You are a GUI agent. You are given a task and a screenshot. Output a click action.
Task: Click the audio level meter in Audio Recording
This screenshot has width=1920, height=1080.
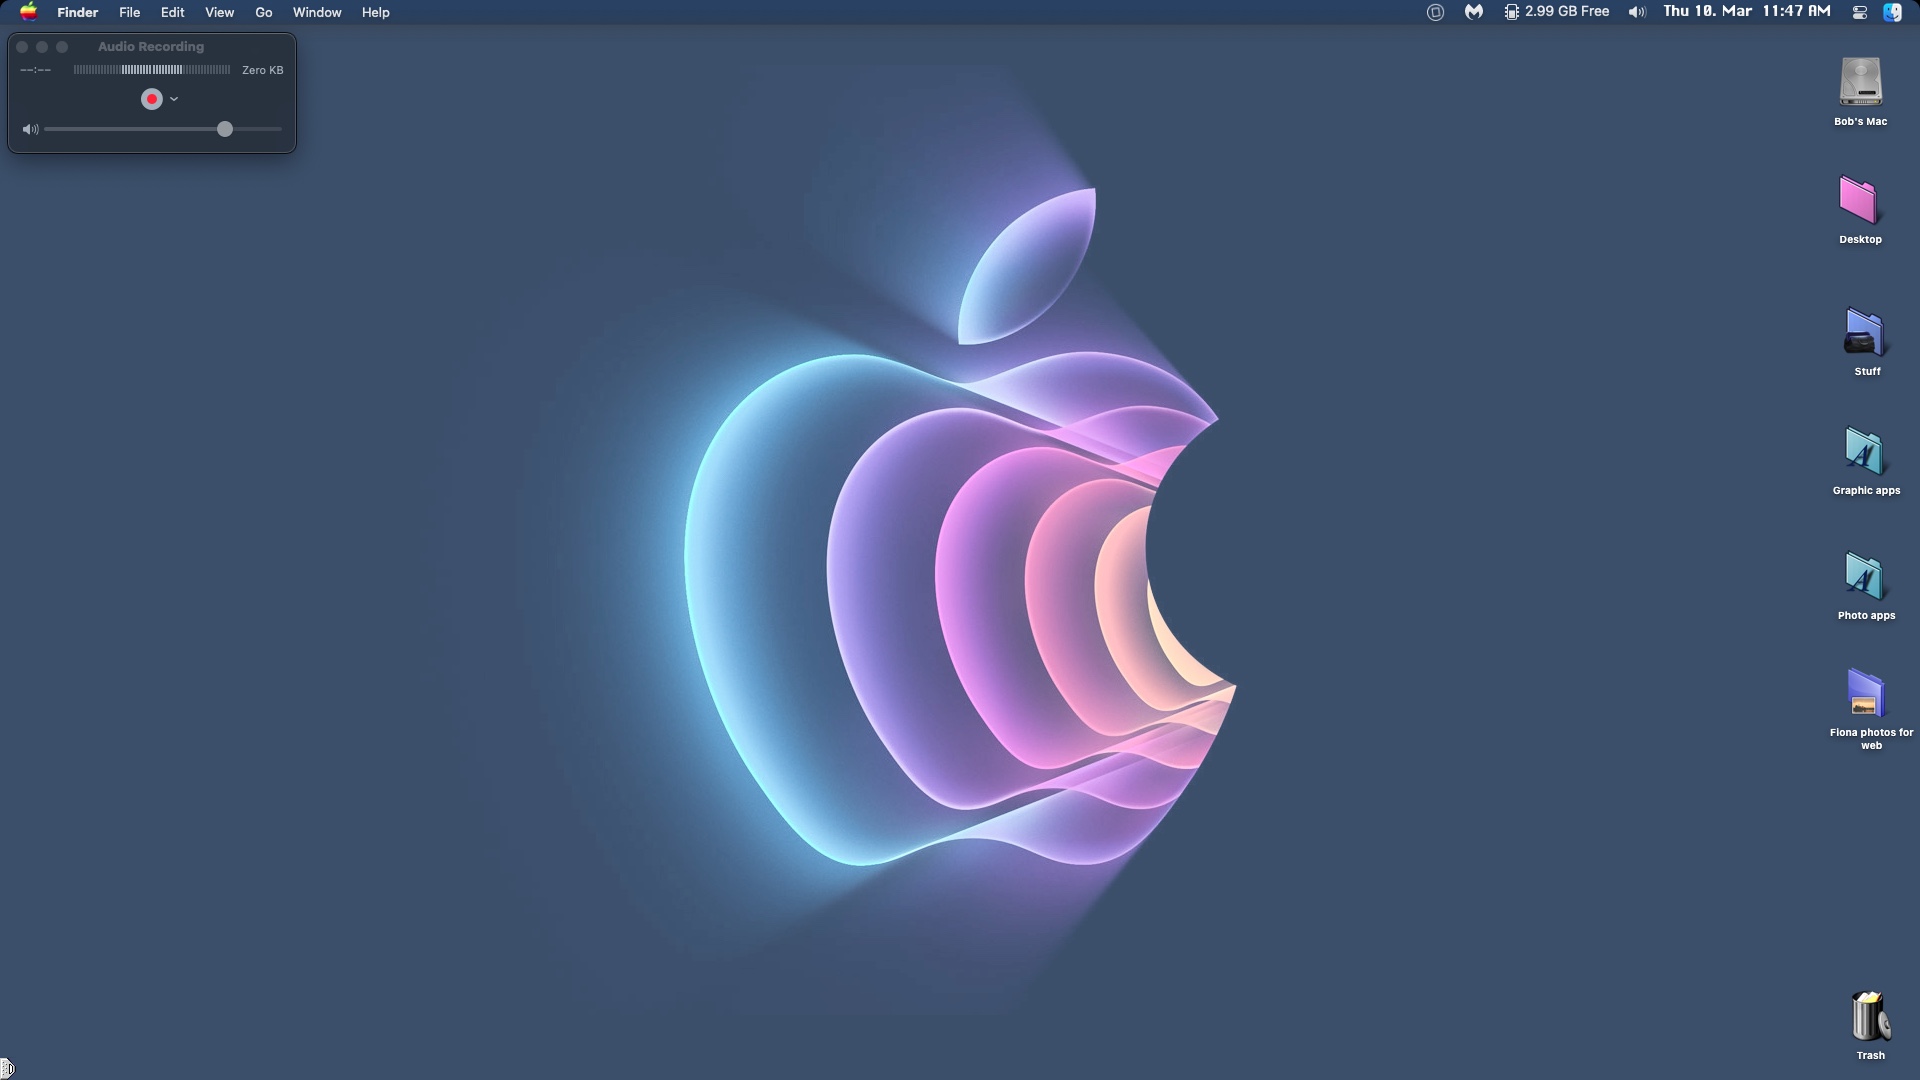[152, 70]
